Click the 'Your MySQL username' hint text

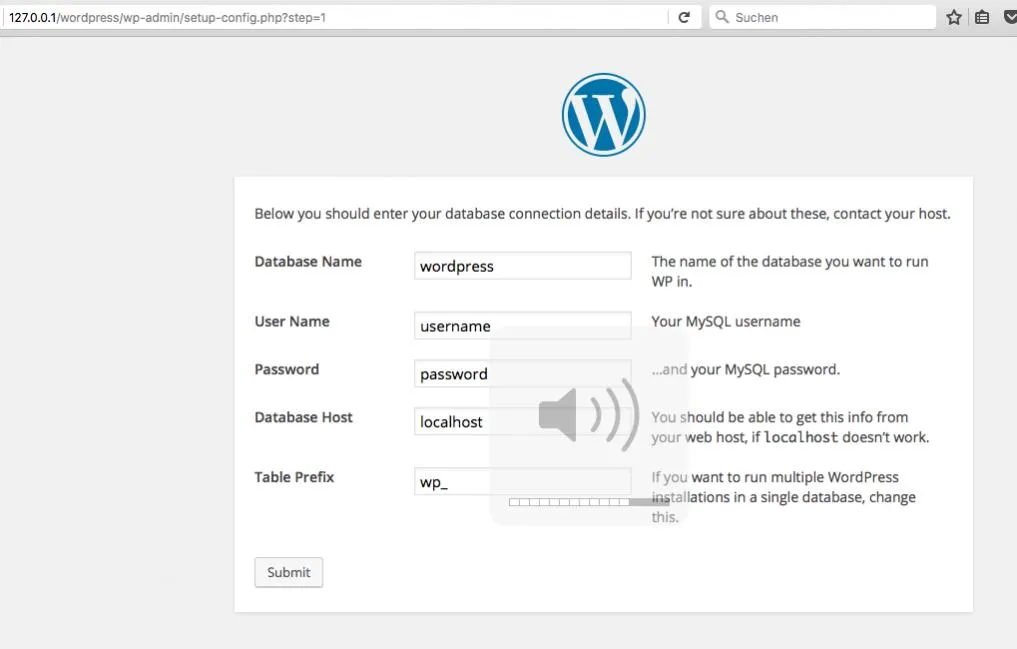pos(726,322)
